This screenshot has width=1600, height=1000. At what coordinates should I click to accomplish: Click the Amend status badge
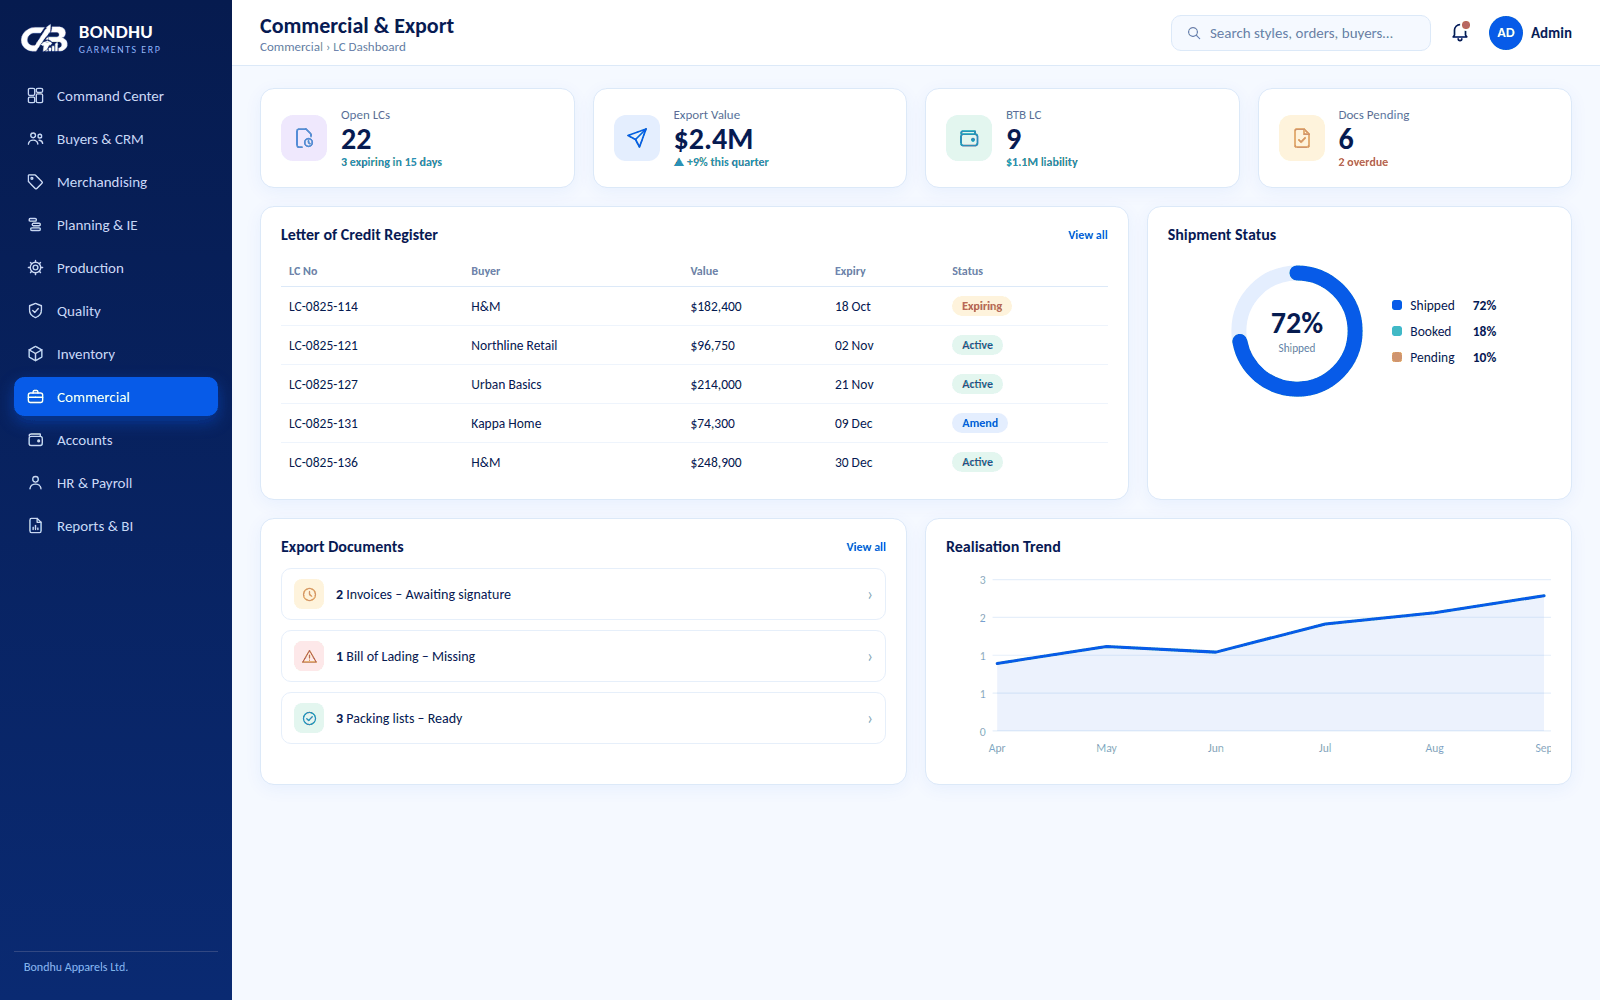(980, 423)
